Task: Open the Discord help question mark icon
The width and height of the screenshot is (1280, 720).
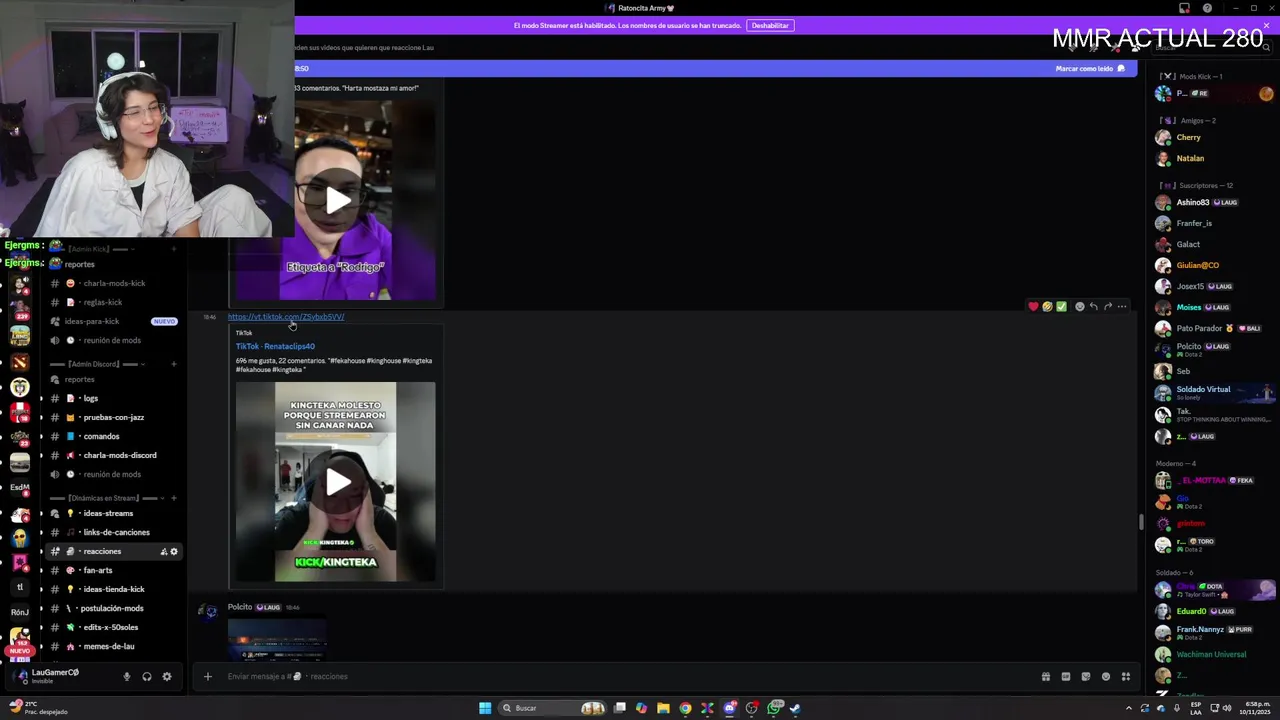Action: pos(1207,8)
